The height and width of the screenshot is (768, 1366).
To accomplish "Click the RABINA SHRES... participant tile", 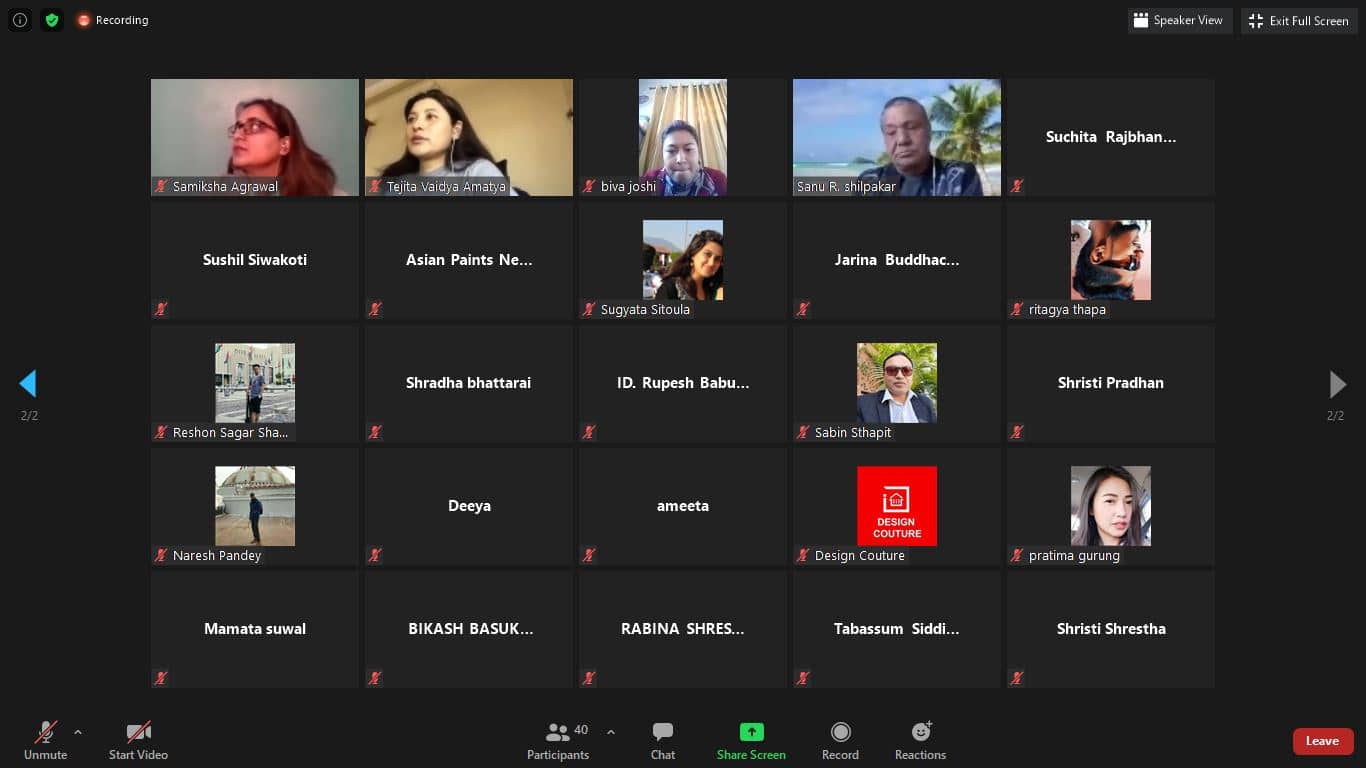I will tap(683, 629).
